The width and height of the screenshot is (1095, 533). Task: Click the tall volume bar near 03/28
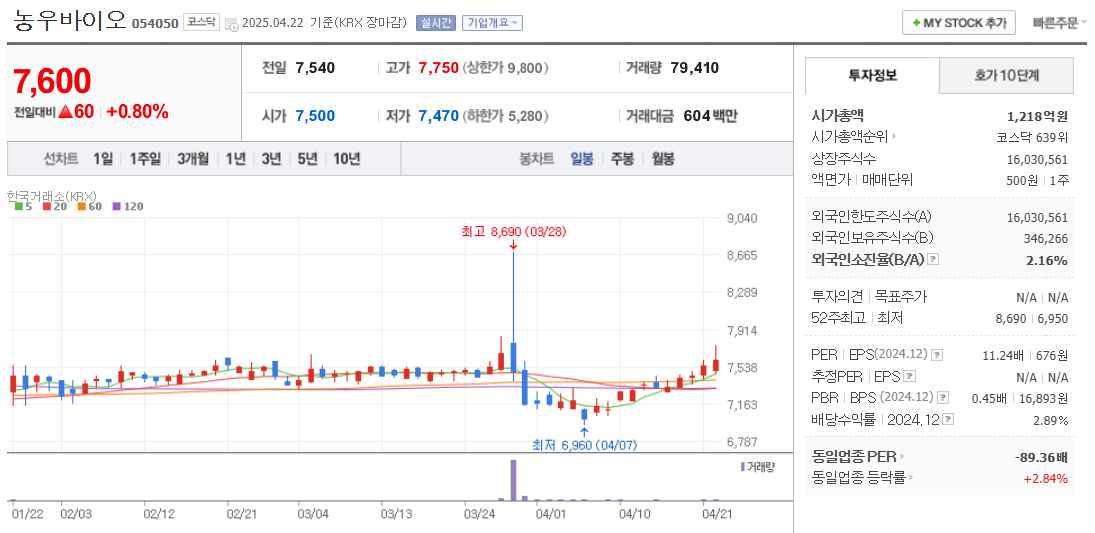pos(513,480)
